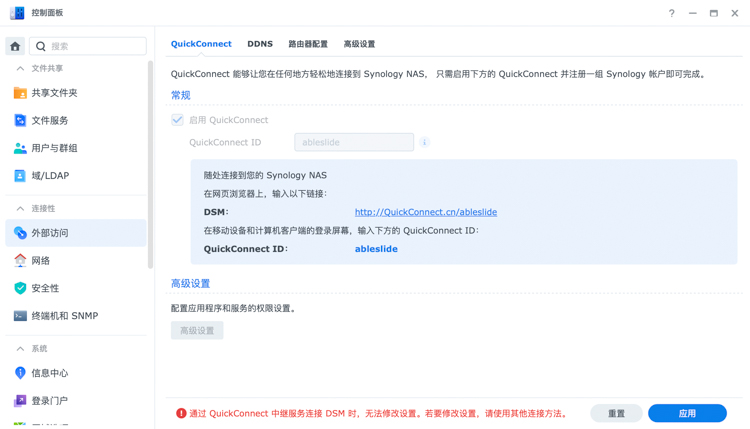
Task: Open help with the question mark icon
Action: tap(672, 13)
